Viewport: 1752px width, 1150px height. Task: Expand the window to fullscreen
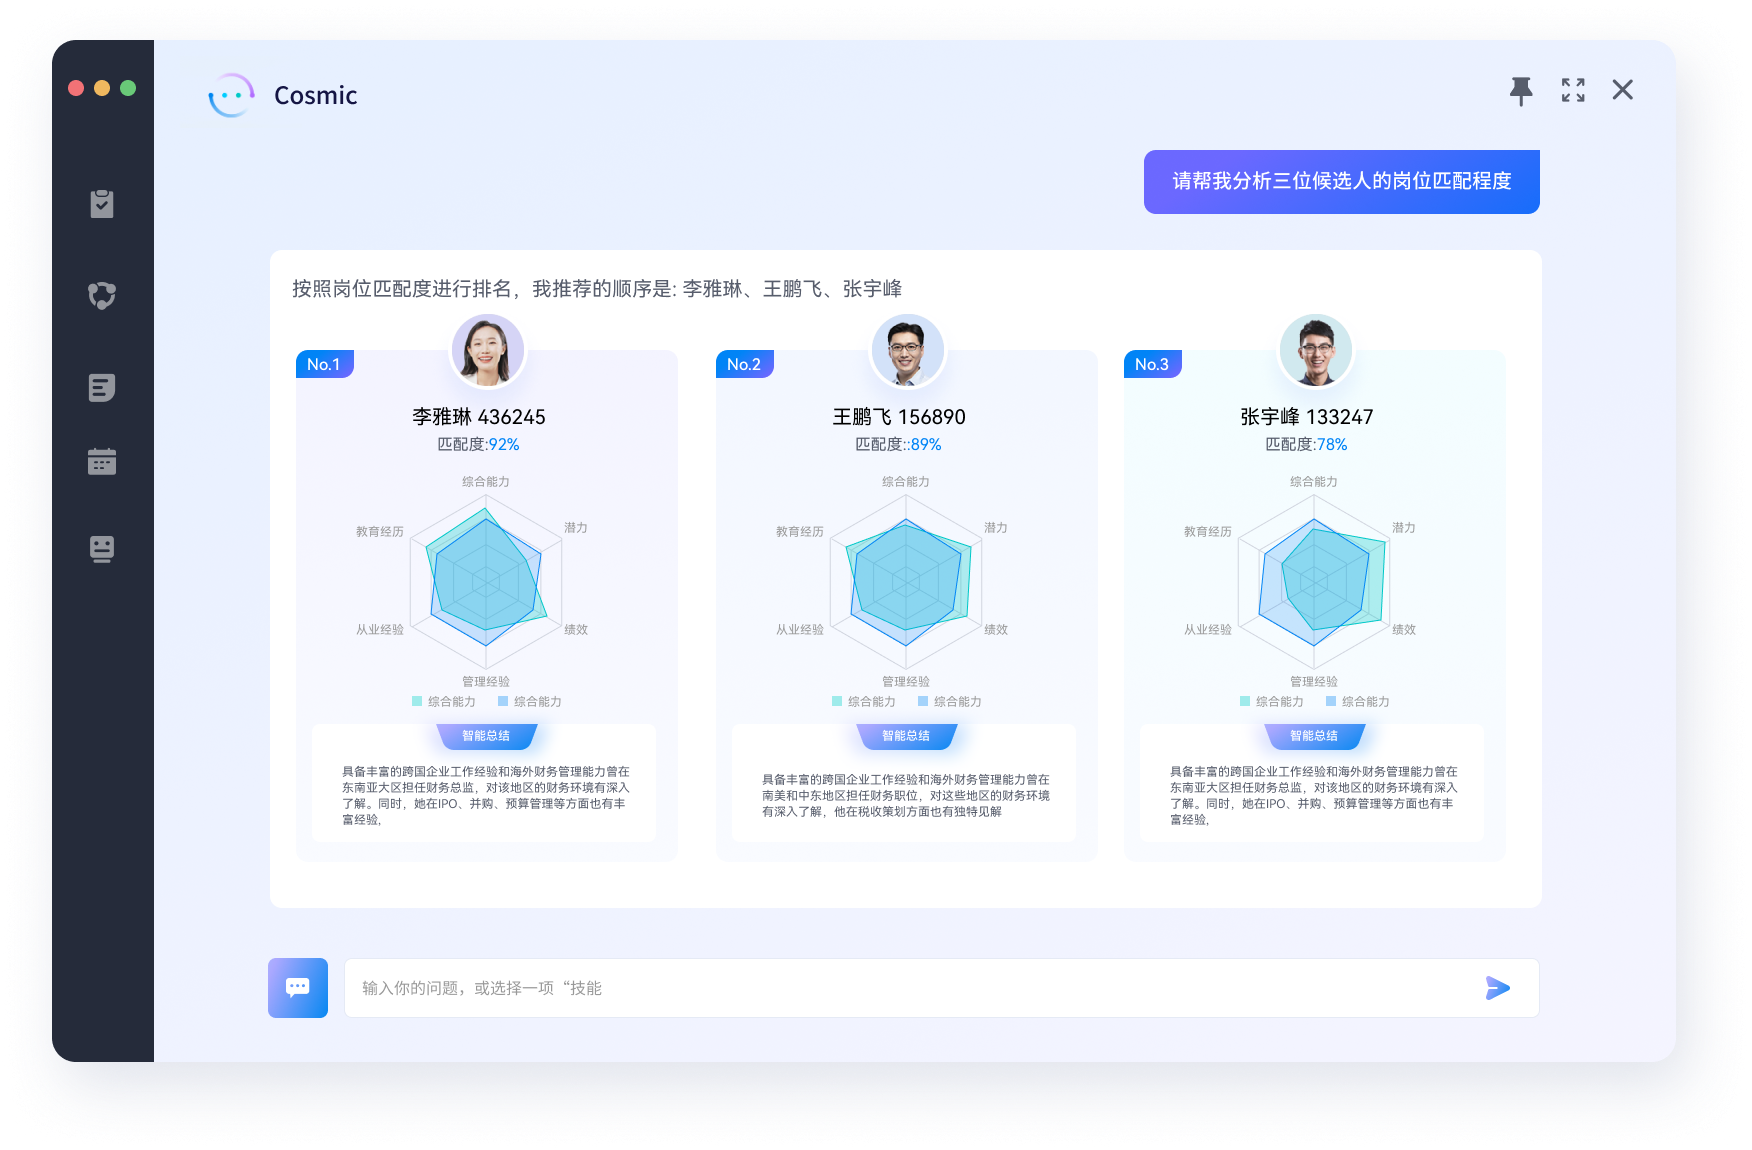point(1573,91)
